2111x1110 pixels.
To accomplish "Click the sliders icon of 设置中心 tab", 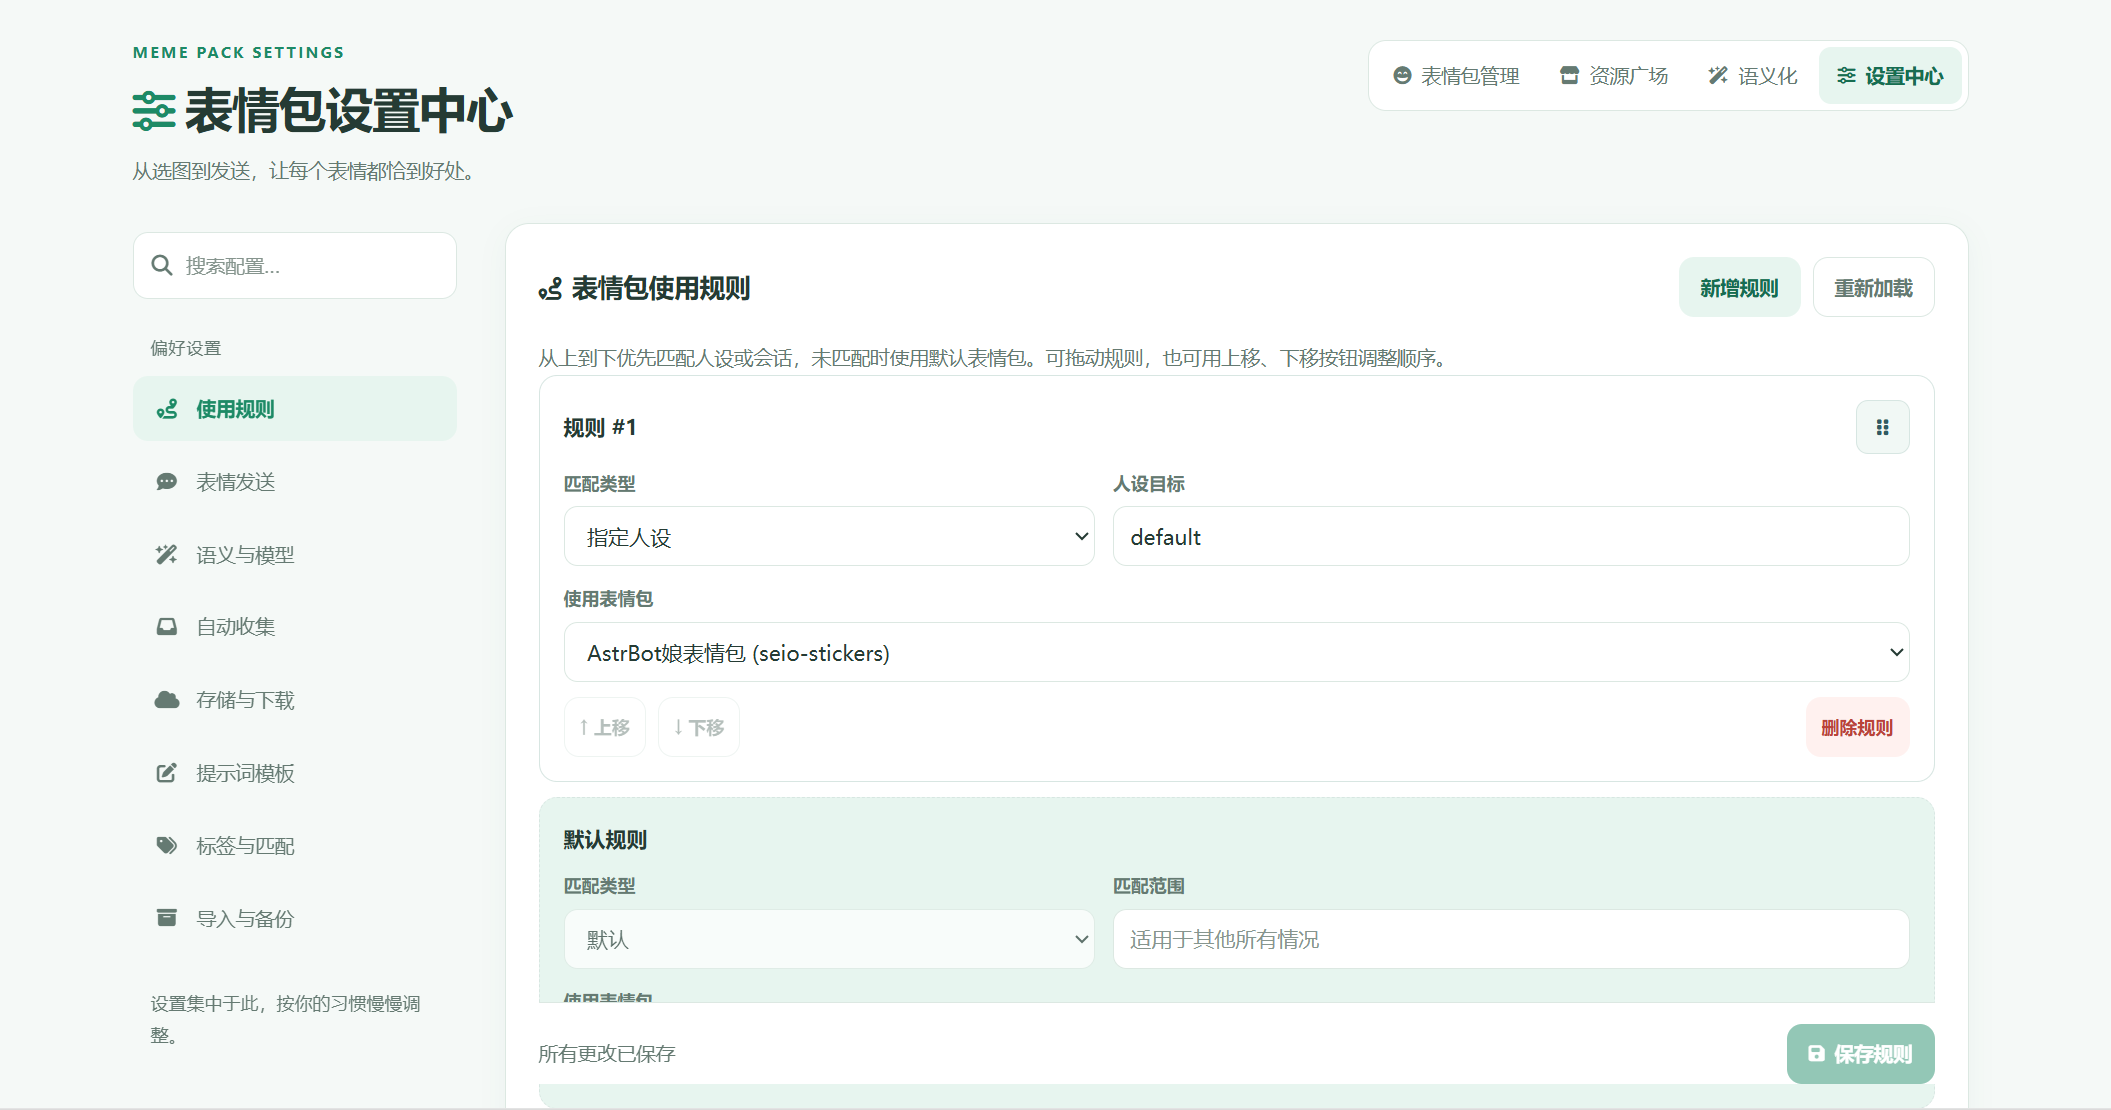I will click(1846, 76).
